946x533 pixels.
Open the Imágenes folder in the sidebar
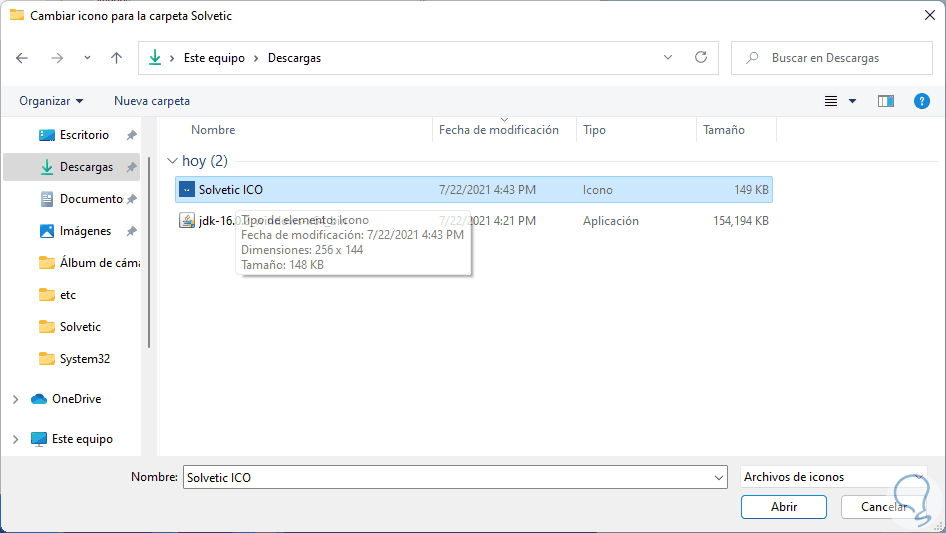(85, 231)
